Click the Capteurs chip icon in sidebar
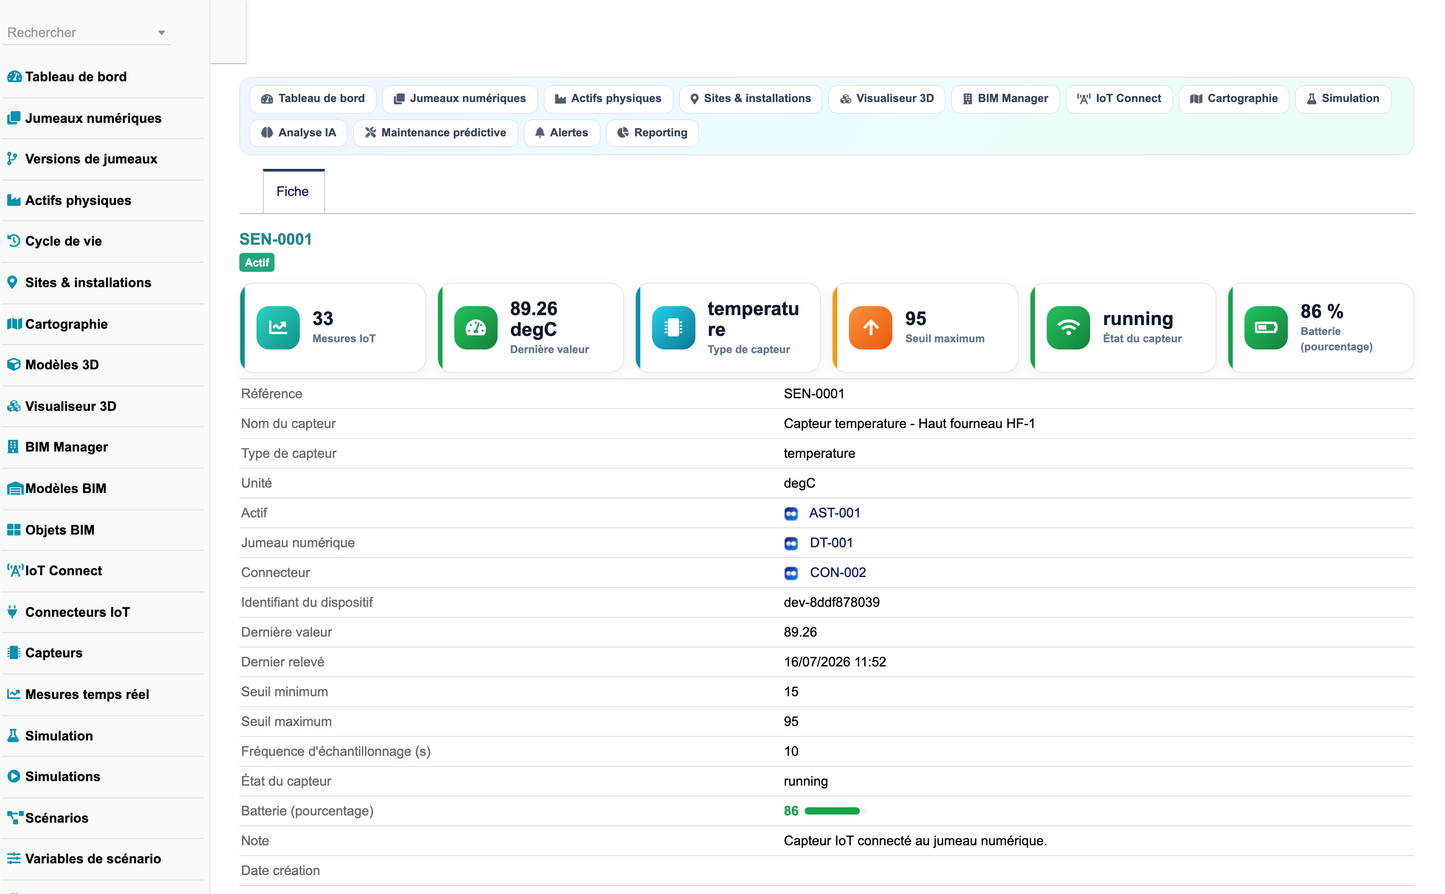The width and height of the screenshot is (1445, 894). tap(14, 653)
